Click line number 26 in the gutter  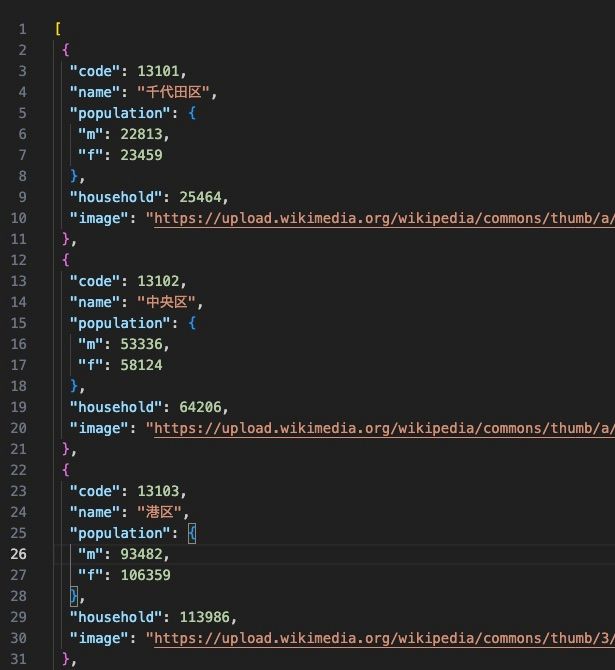click(x=21, y=554)
